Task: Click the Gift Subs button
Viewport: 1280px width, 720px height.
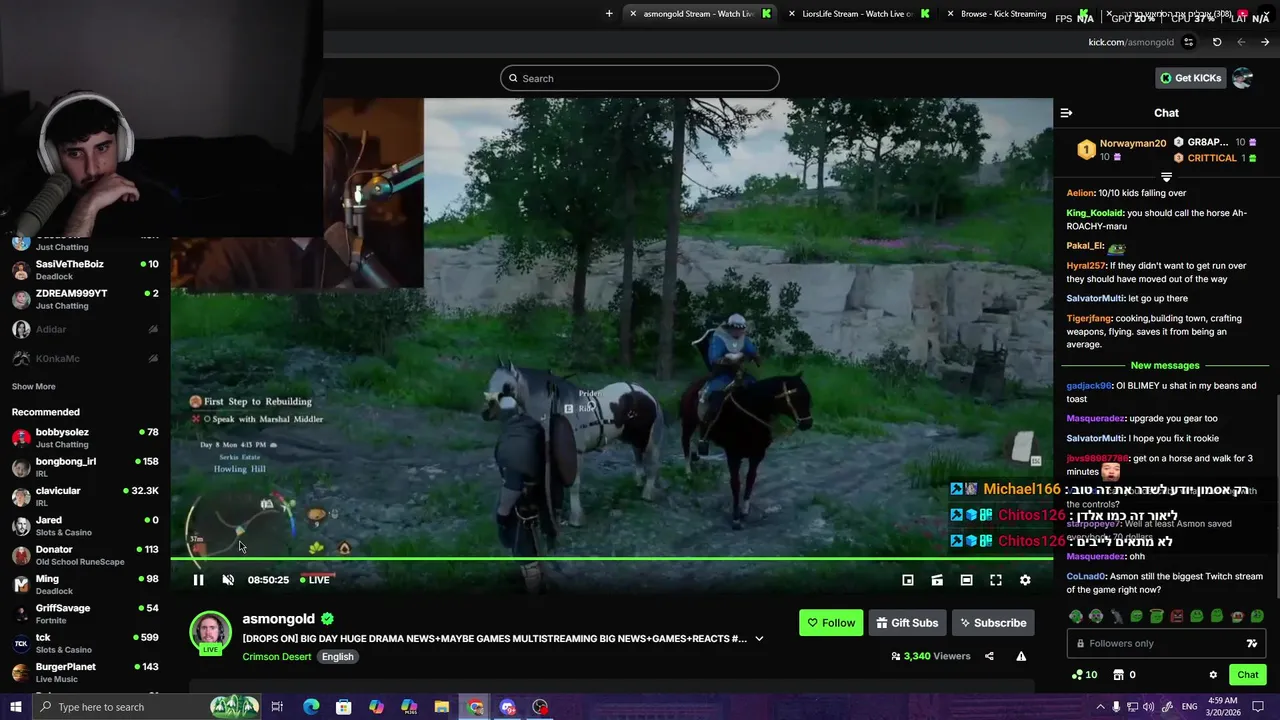Action: [x=908, y=623]
